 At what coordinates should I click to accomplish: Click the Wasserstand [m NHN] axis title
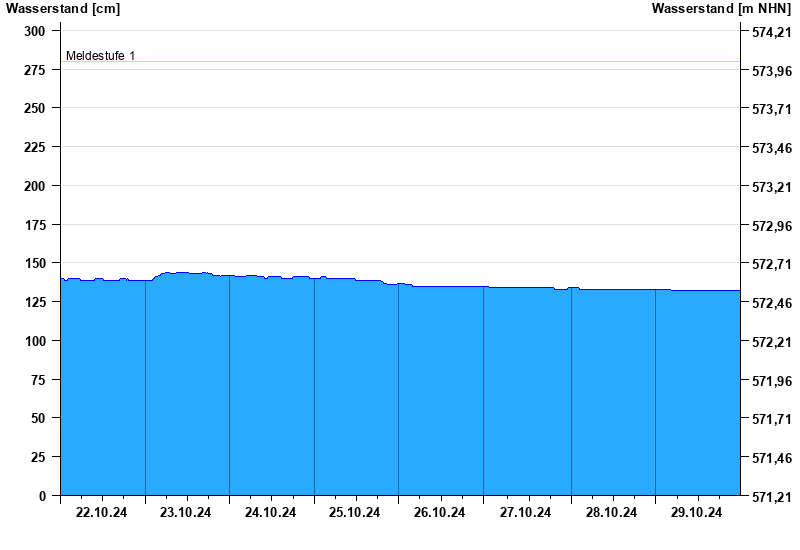pos(721,8)
